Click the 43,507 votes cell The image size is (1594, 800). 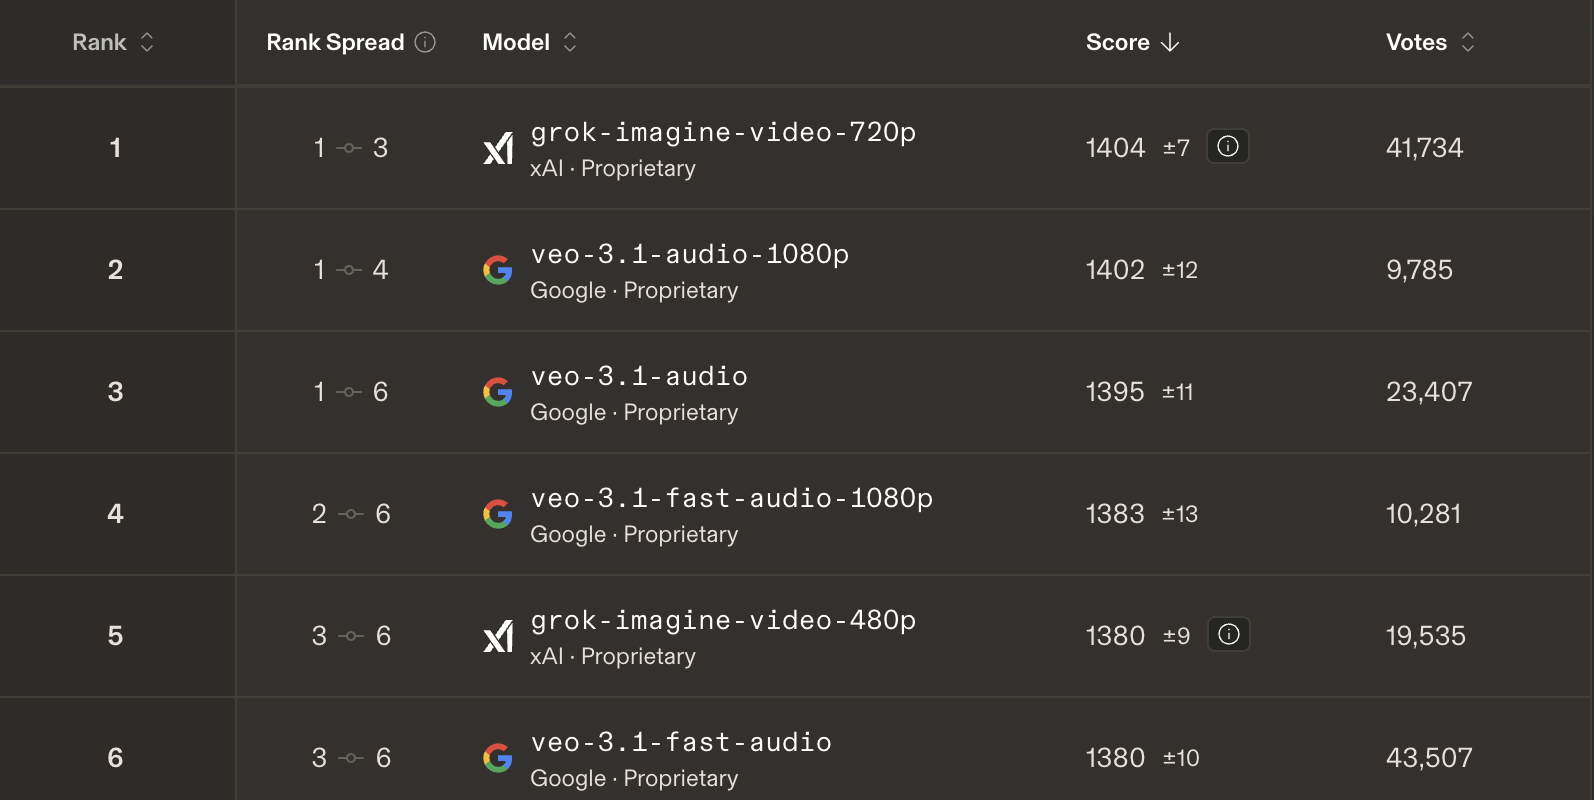pyautogui.click(x=1429, y=758)
